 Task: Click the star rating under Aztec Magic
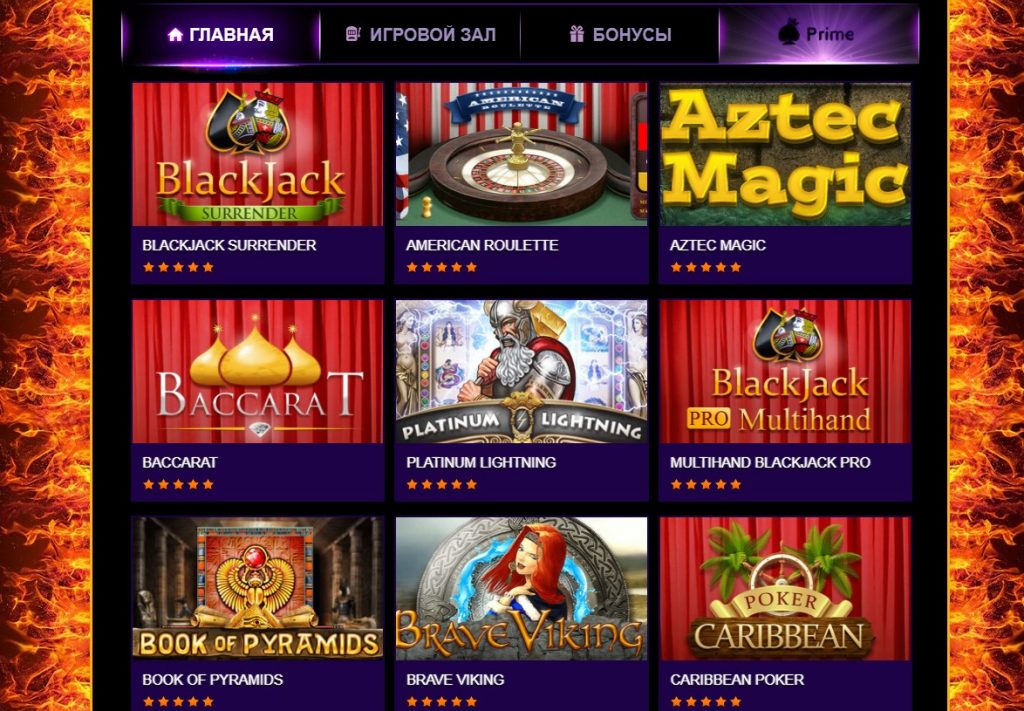tap(706, 267)
